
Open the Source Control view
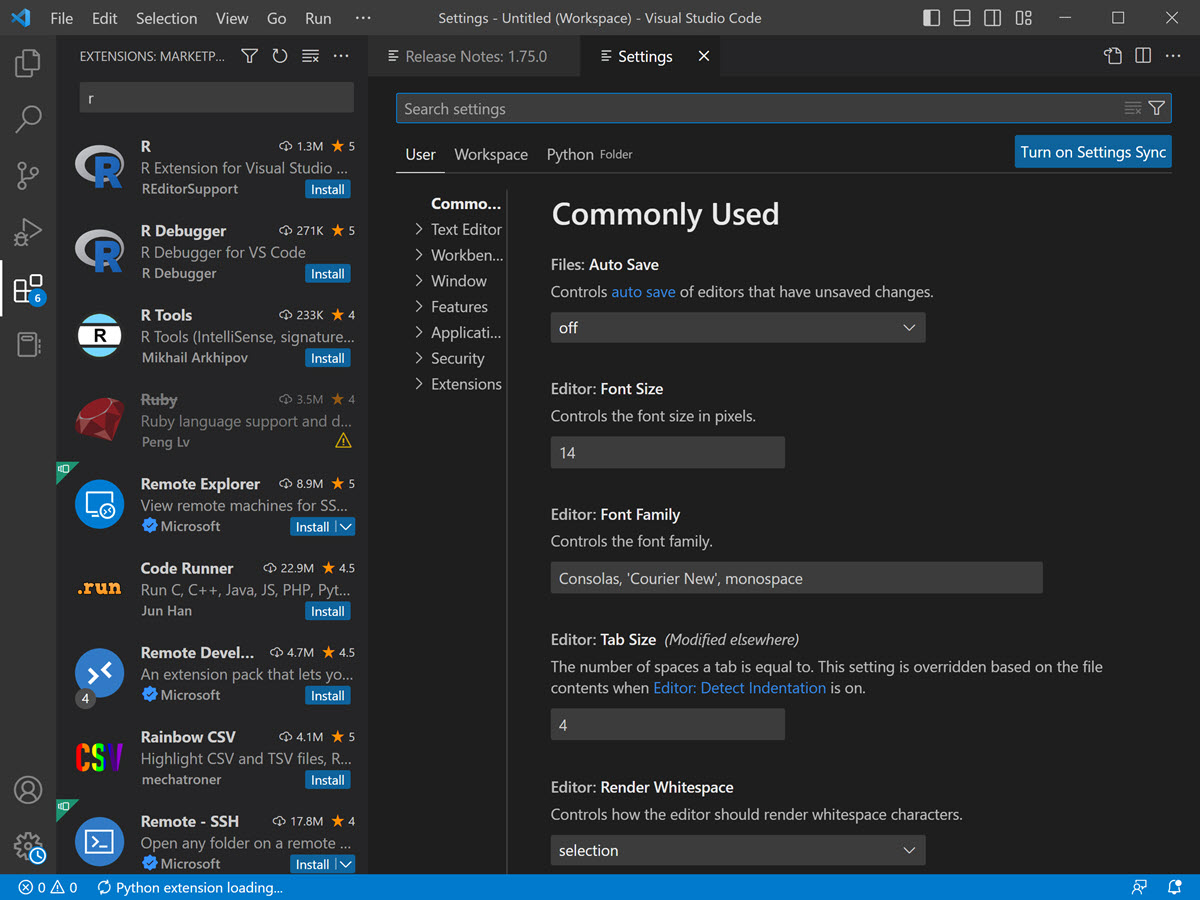click(28, 176)
